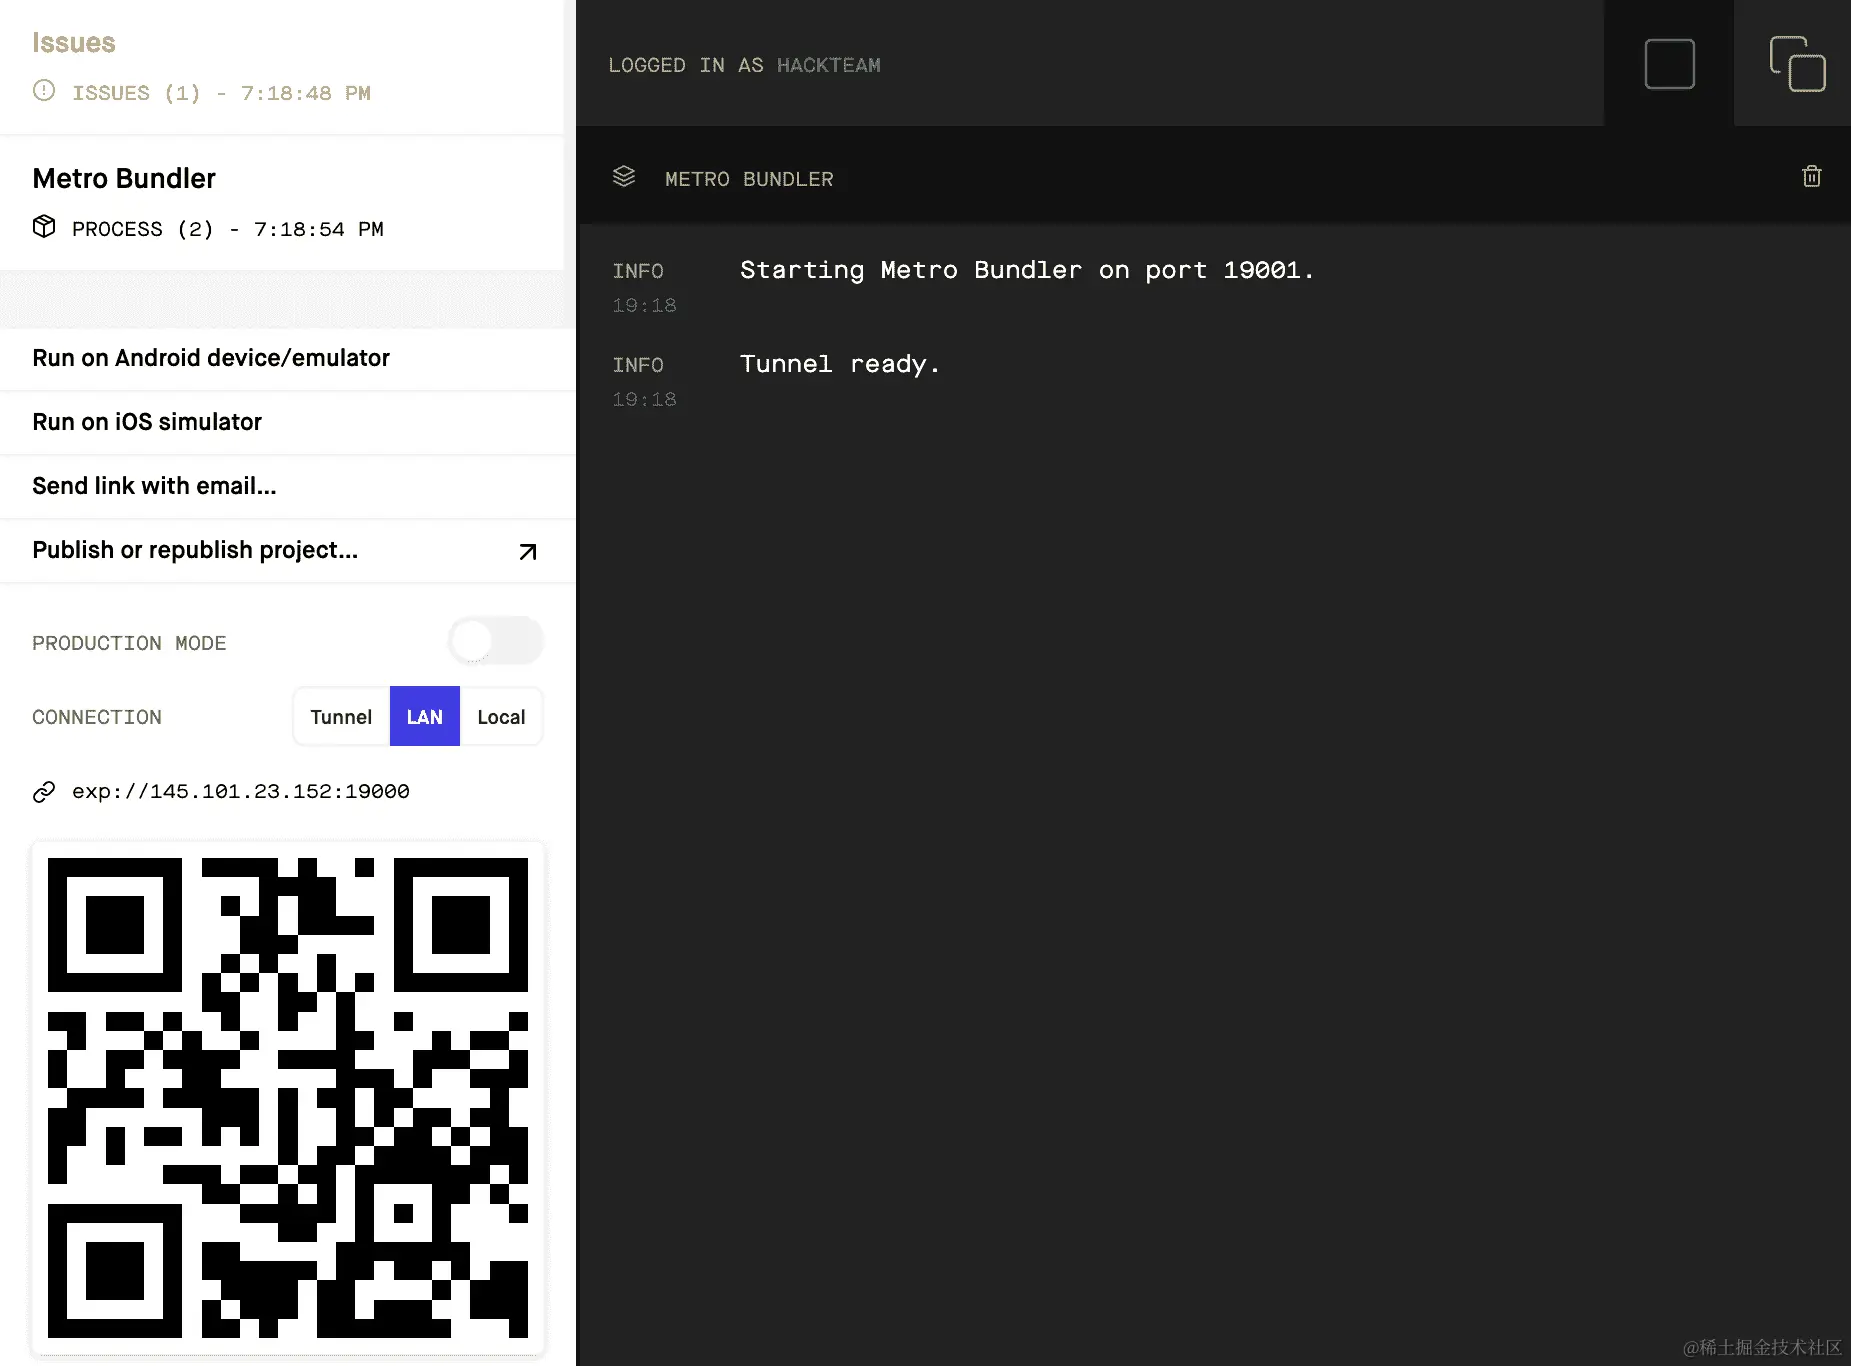The image size is (1851, 1366).
Task: Select the two-pane layout icon
Action: [1797, 64]
